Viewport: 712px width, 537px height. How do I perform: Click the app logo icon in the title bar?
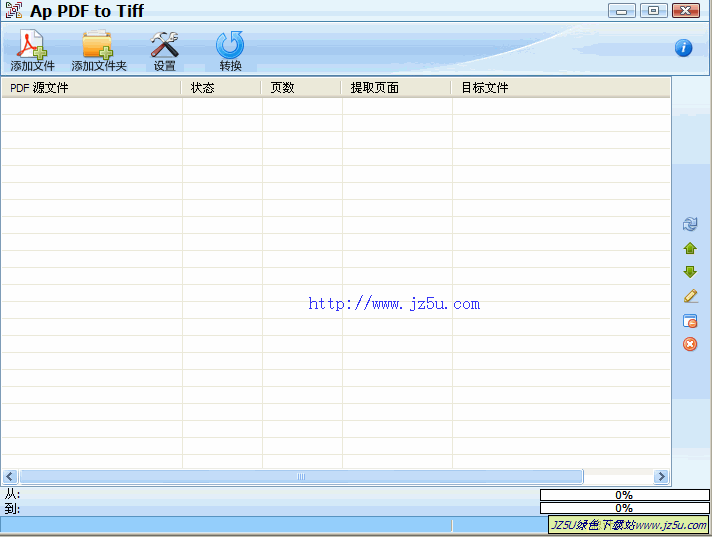(14, 10)
